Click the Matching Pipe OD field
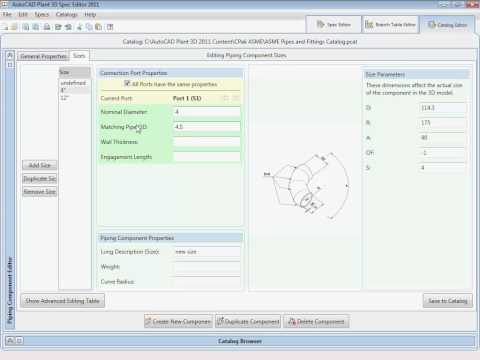Screen dimensions: 480x360 (207, 127)
